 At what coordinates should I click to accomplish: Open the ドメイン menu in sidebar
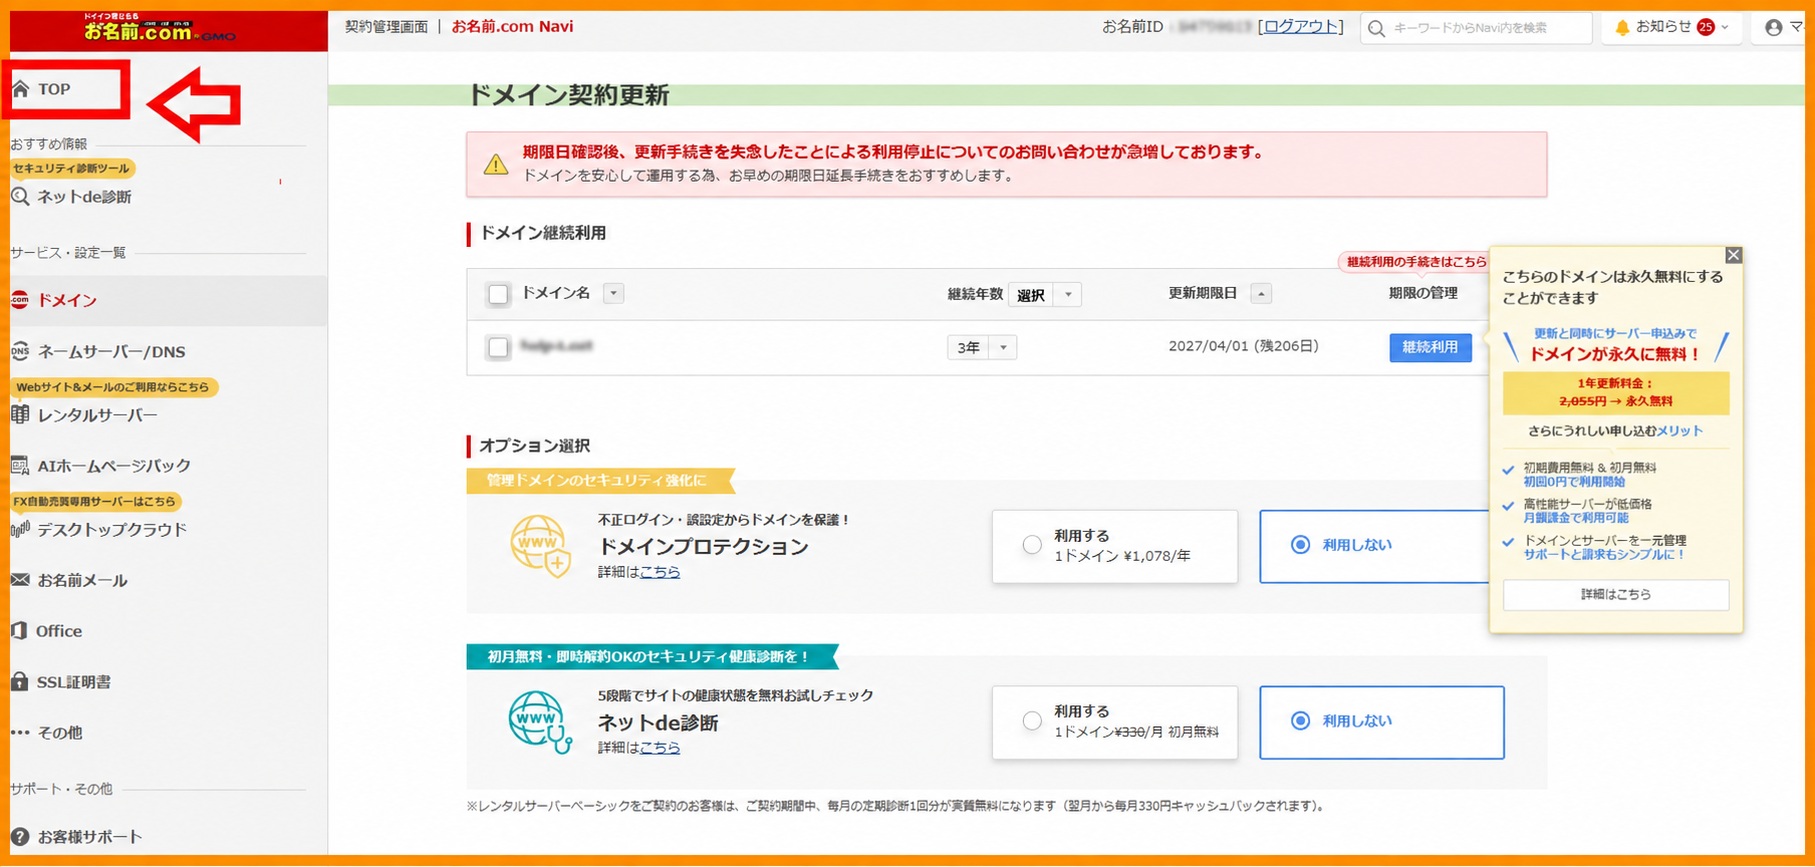[168, 300]
